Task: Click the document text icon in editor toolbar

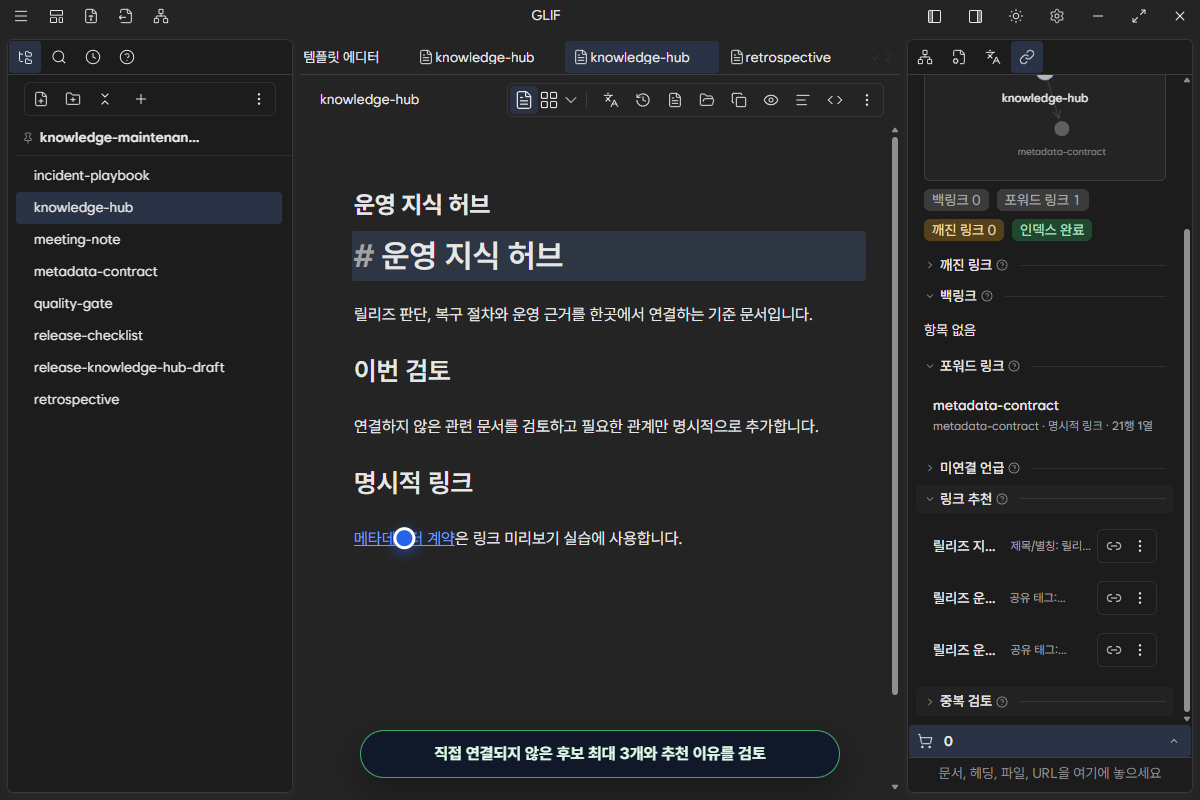Action: click(x=675, y=100)
